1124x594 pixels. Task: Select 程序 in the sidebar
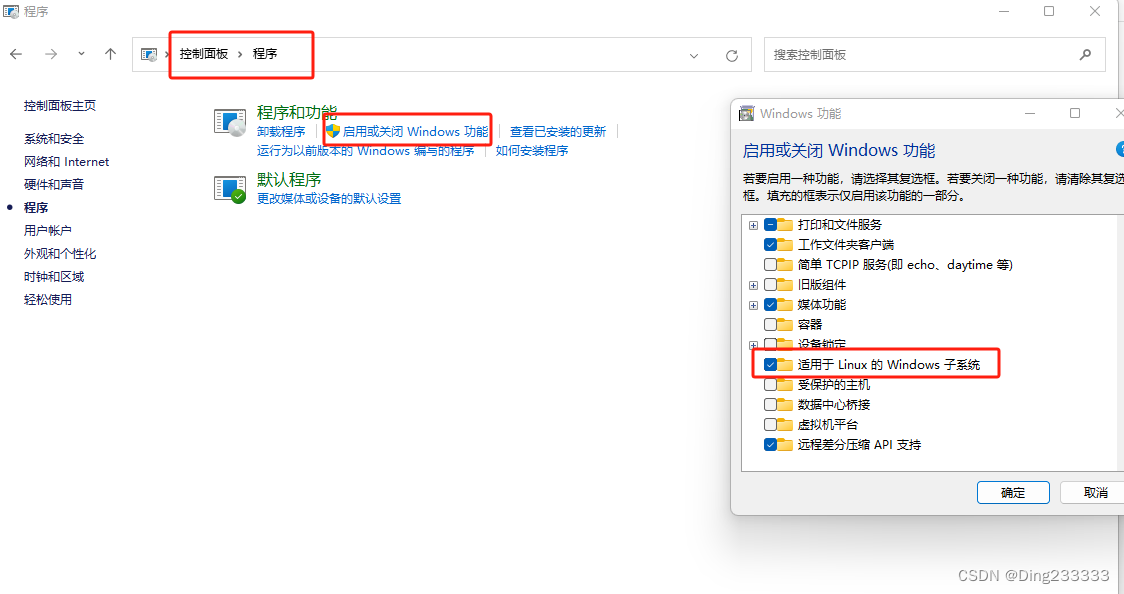click(x=36, y=207)
